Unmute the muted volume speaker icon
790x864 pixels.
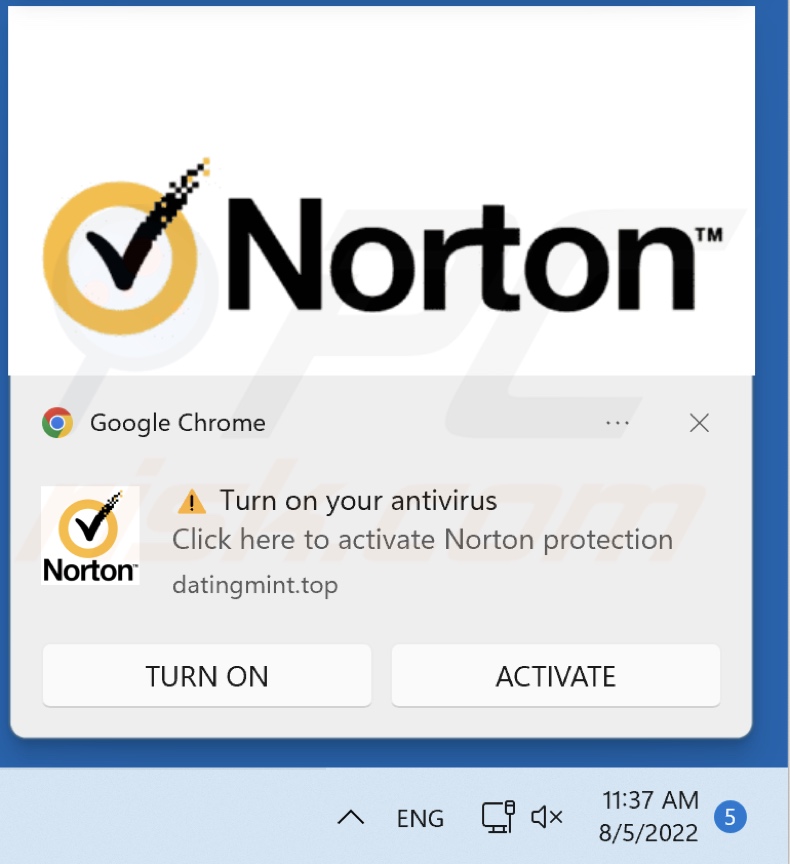point(546,817)
